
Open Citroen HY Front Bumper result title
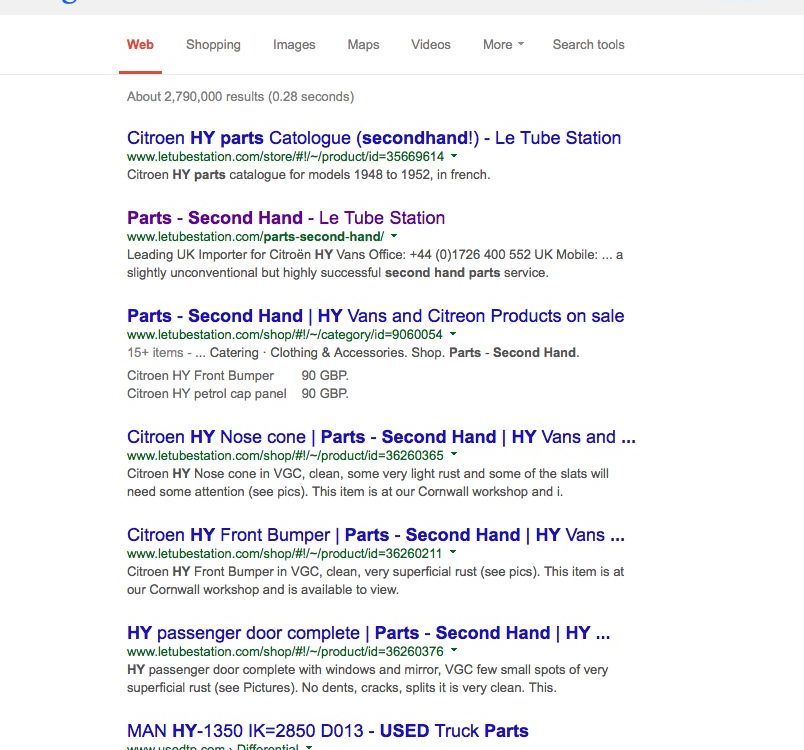(x=376, y=535)
